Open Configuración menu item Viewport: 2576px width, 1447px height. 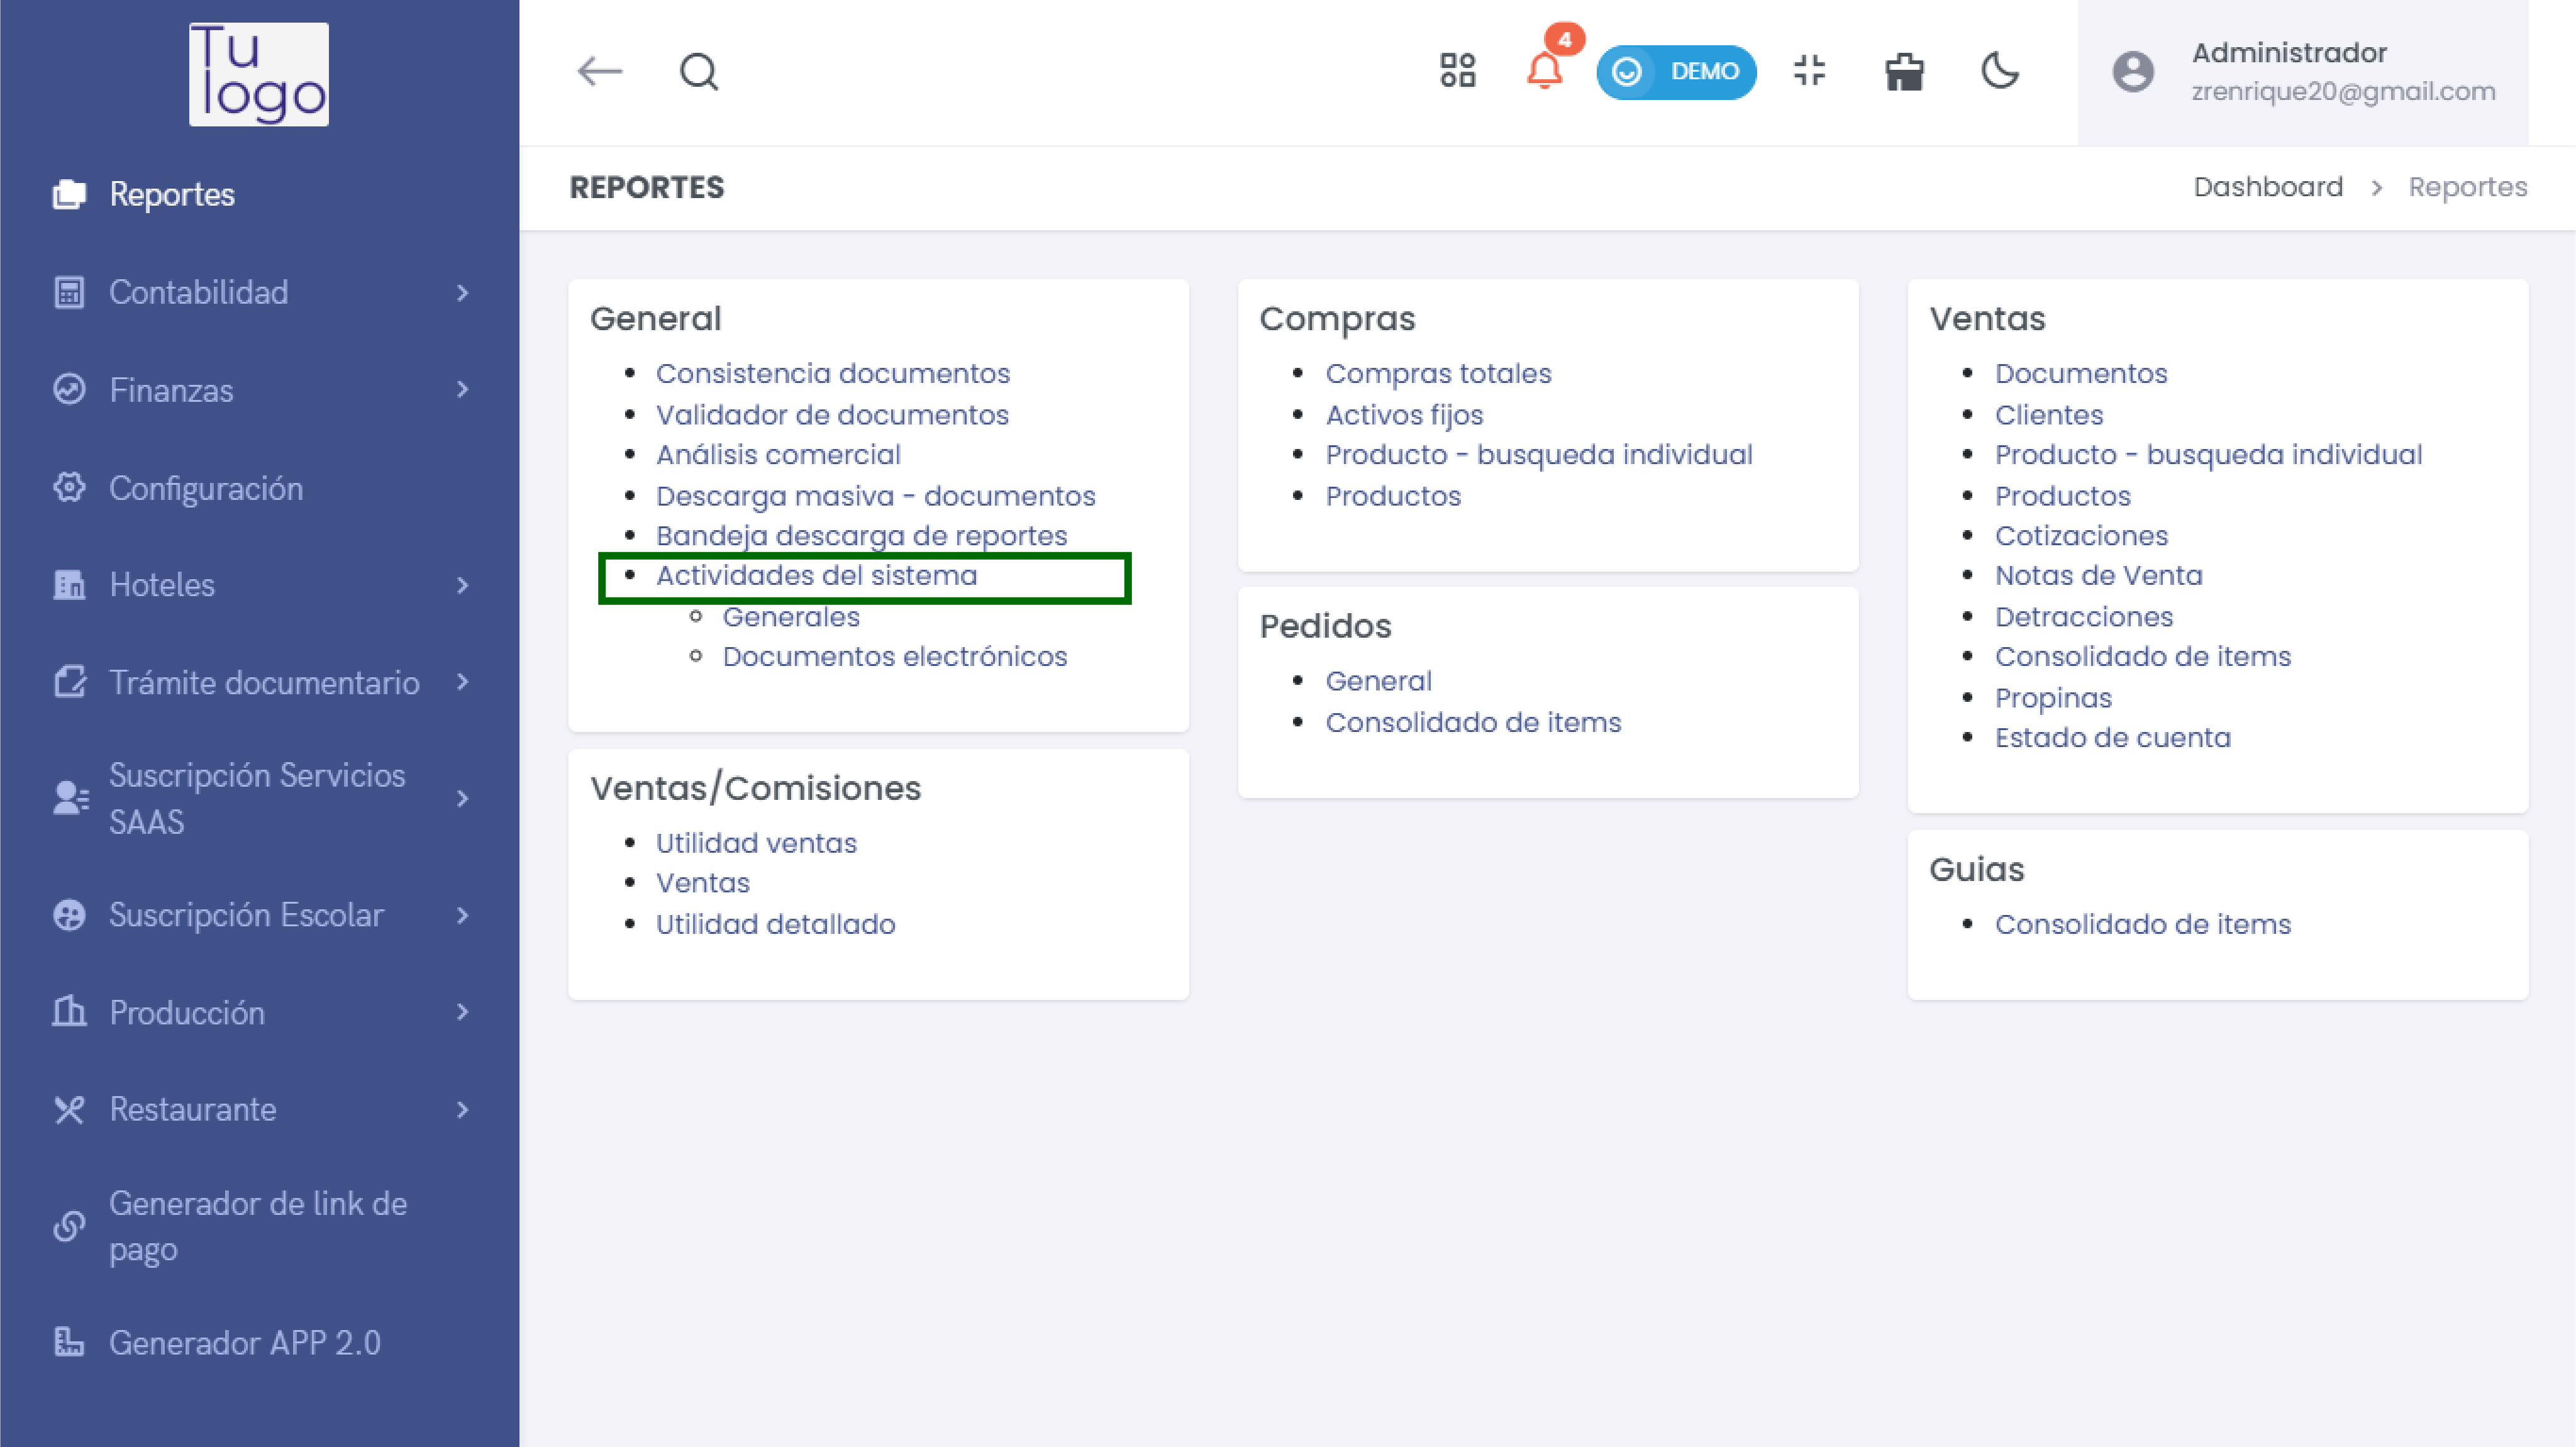[x=206, y=488]
